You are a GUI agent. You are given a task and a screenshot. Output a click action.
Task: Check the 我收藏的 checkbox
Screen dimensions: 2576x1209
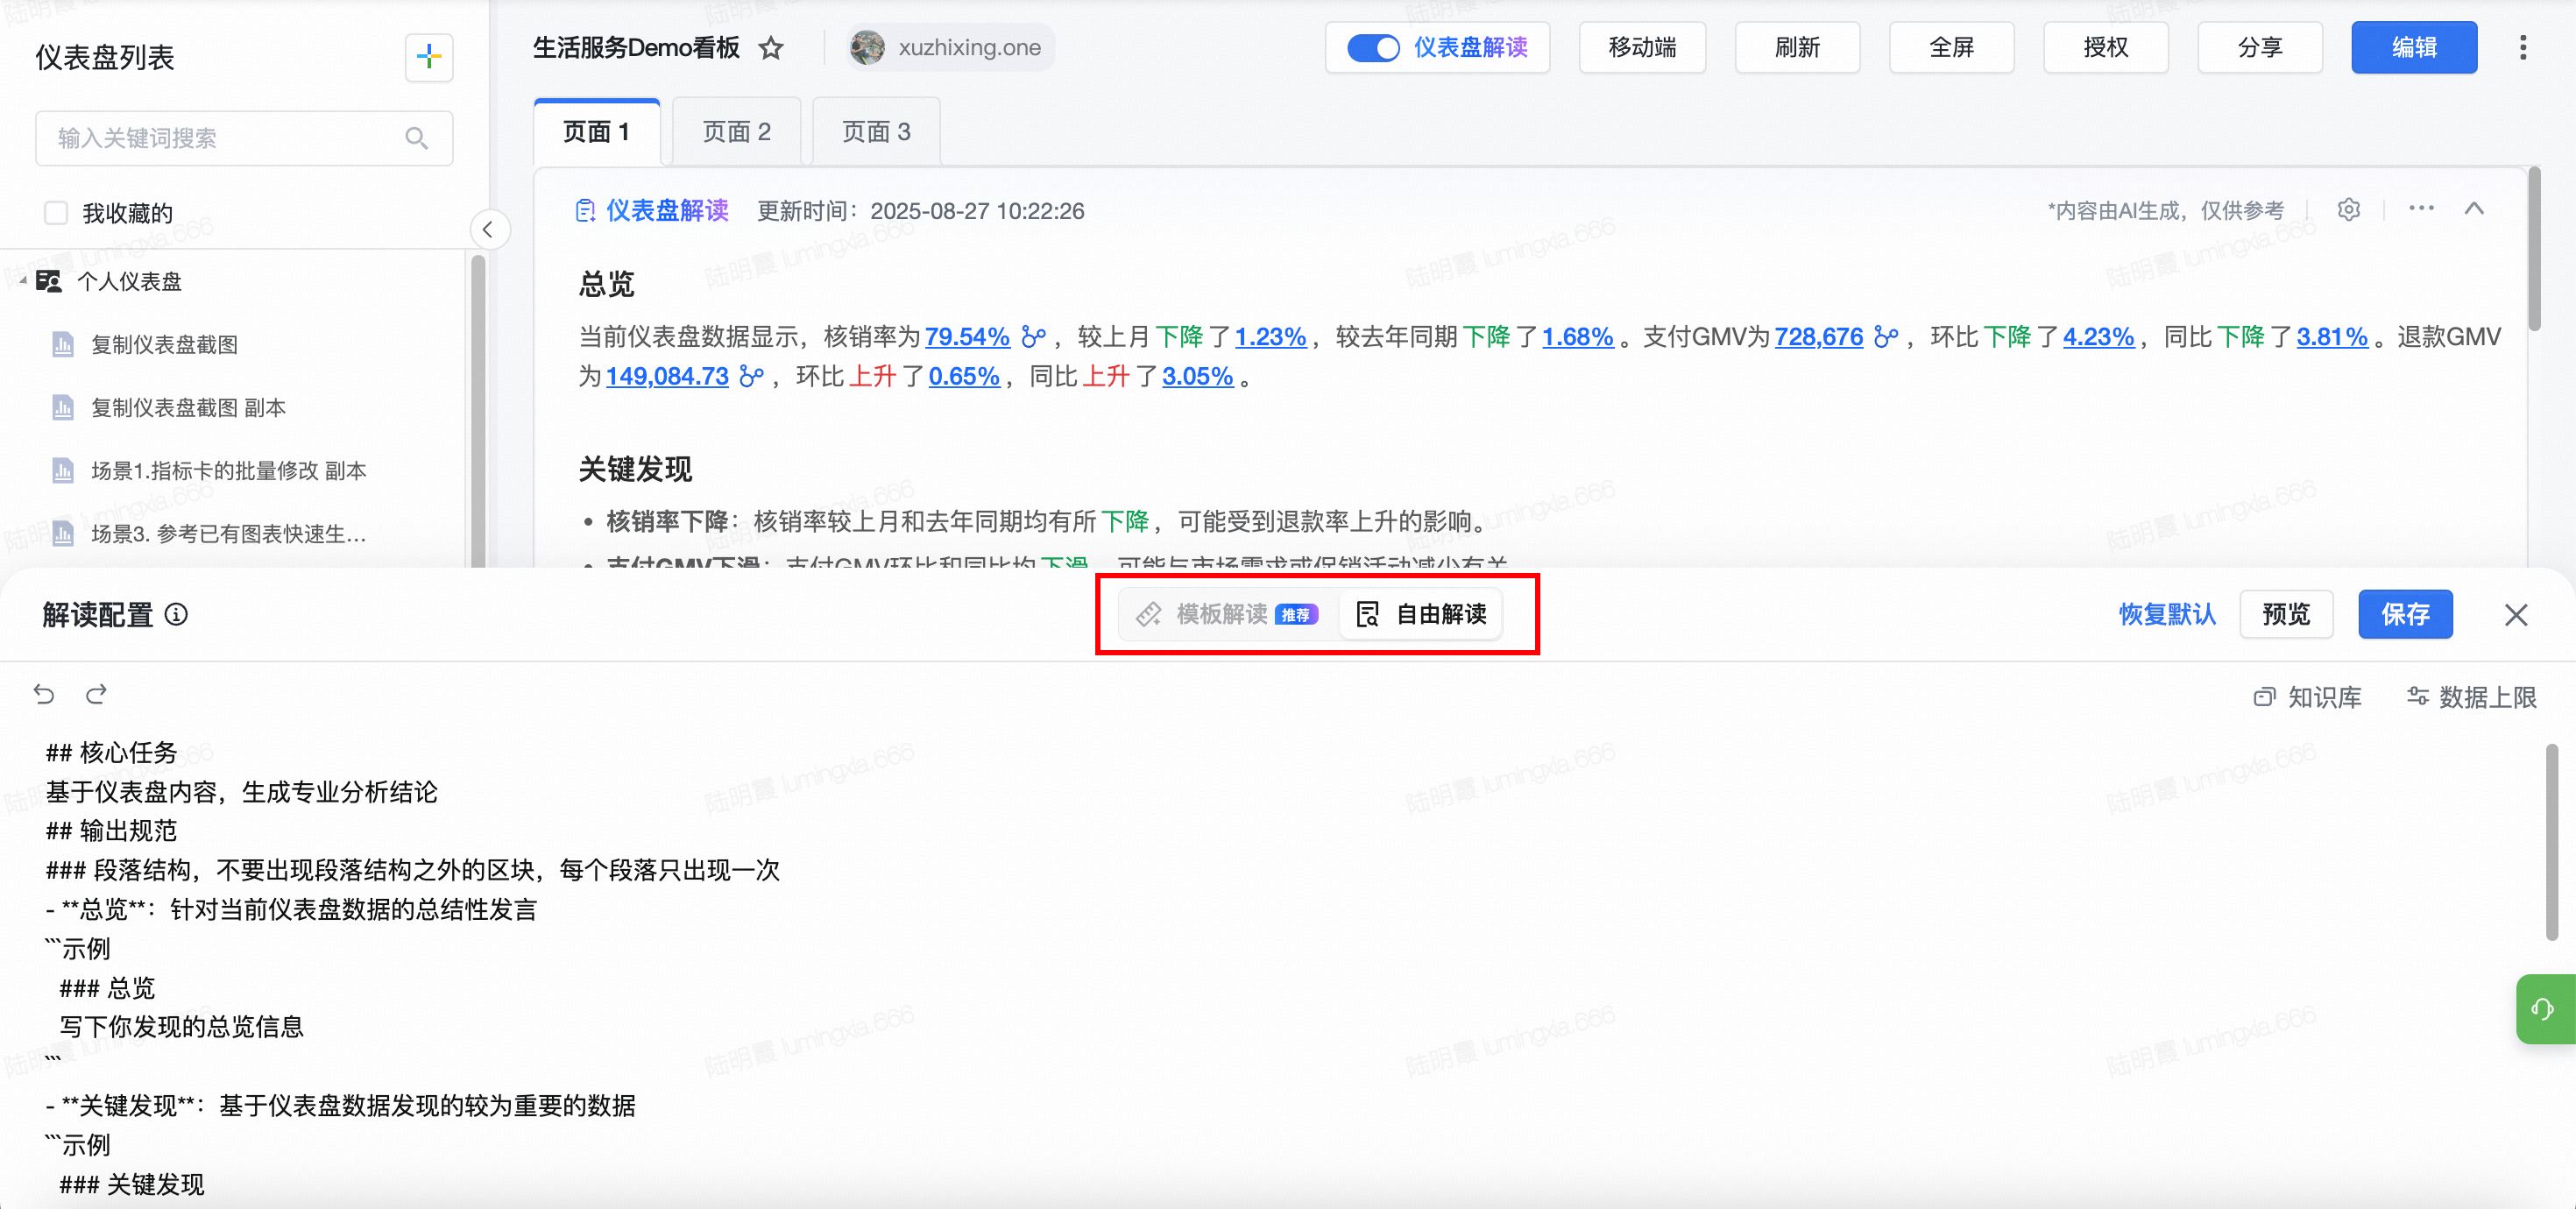point(56,213)
